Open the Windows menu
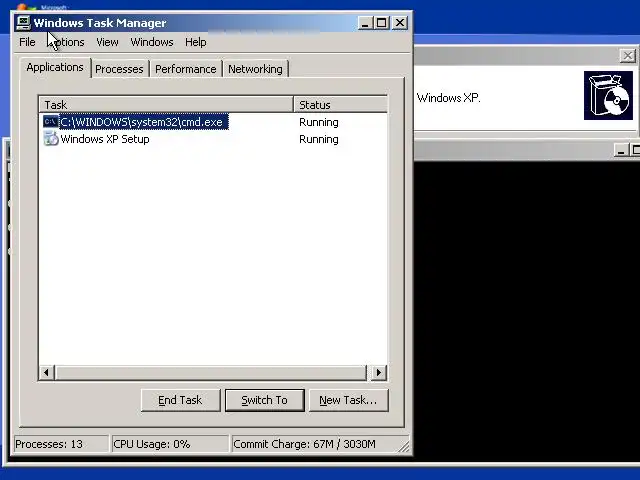Viewport: 640px width, 480px height. pyautogui.click(x=152, y=42)
